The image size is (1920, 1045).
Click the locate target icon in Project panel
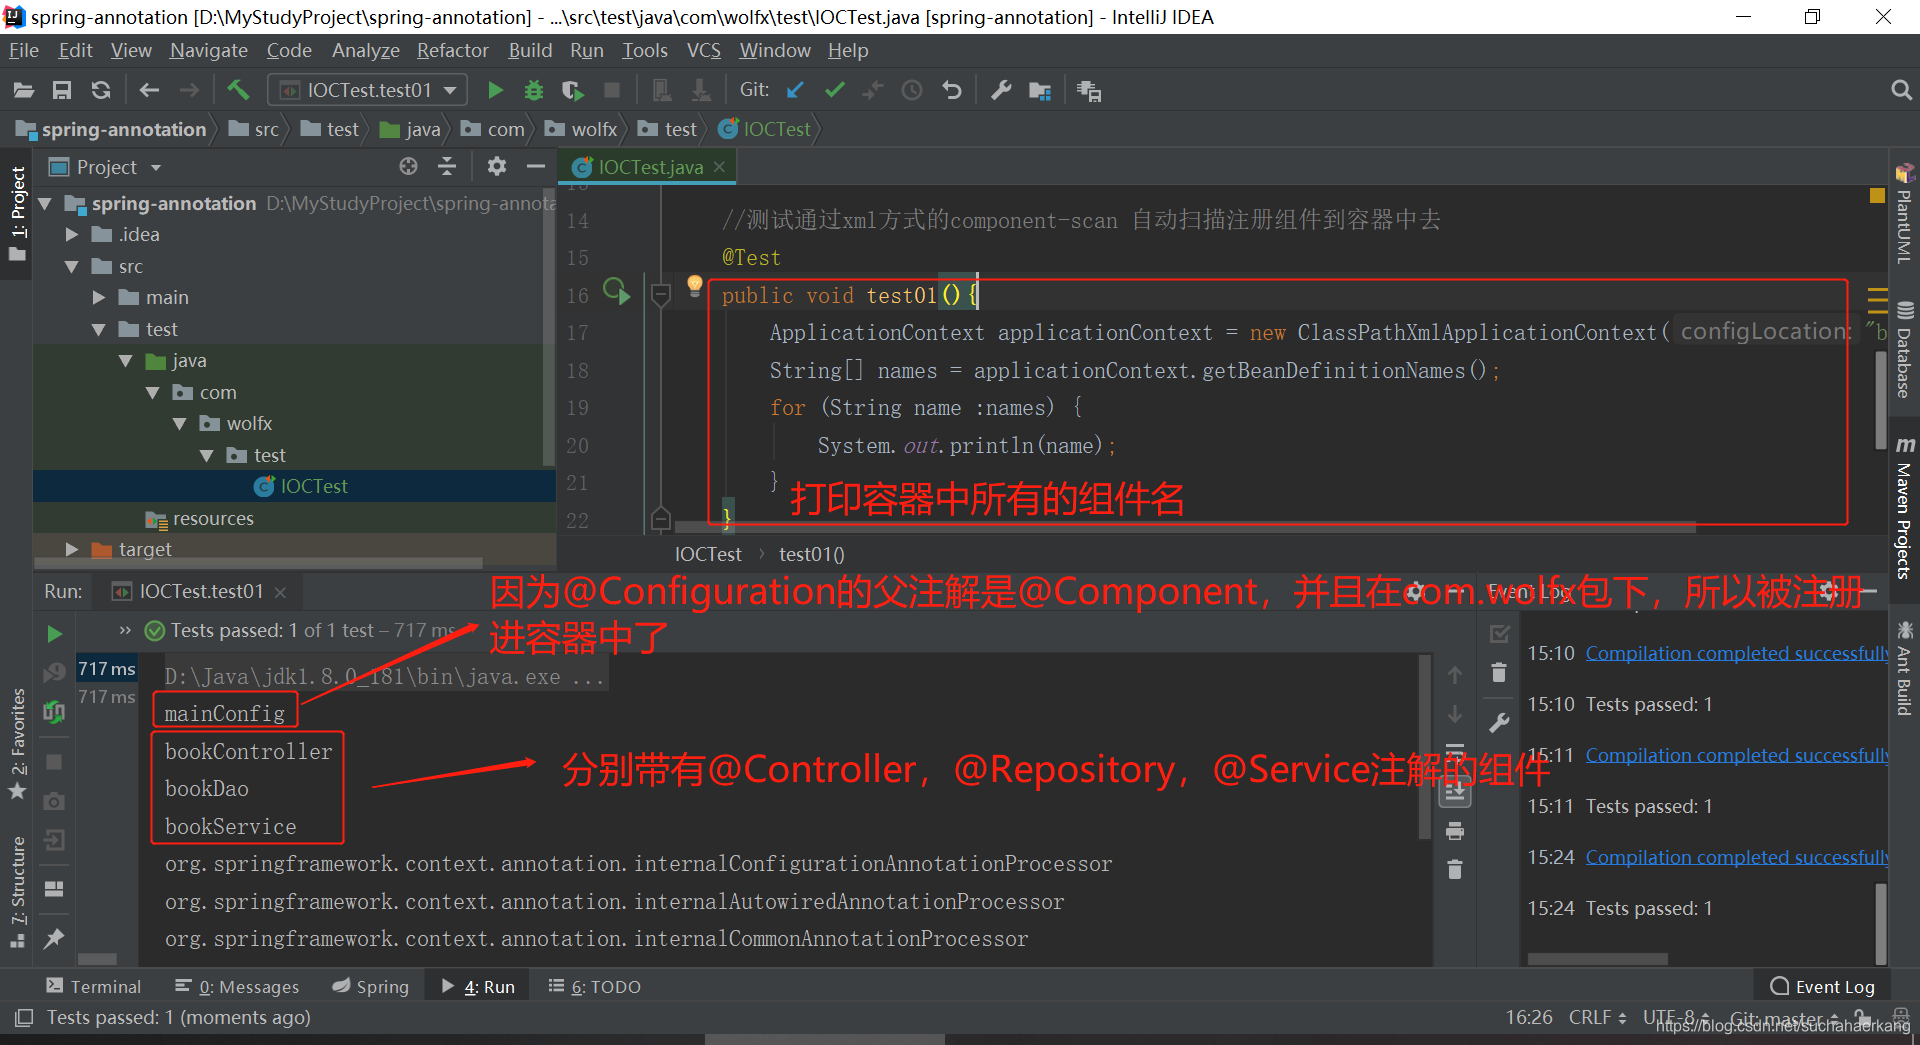pyautogui.click(x=408, y=167)
